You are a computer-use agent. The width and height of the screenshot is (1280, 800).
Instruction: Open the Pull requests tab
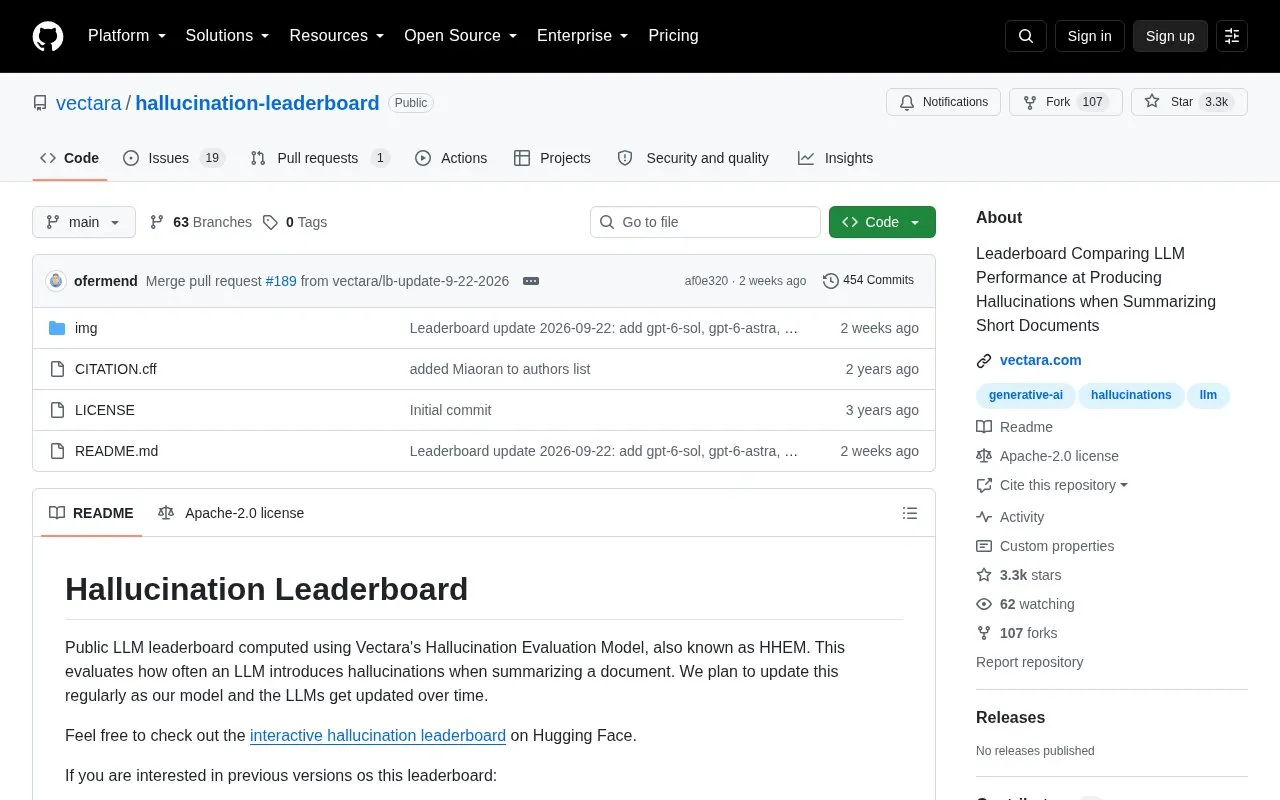(320, 158)
